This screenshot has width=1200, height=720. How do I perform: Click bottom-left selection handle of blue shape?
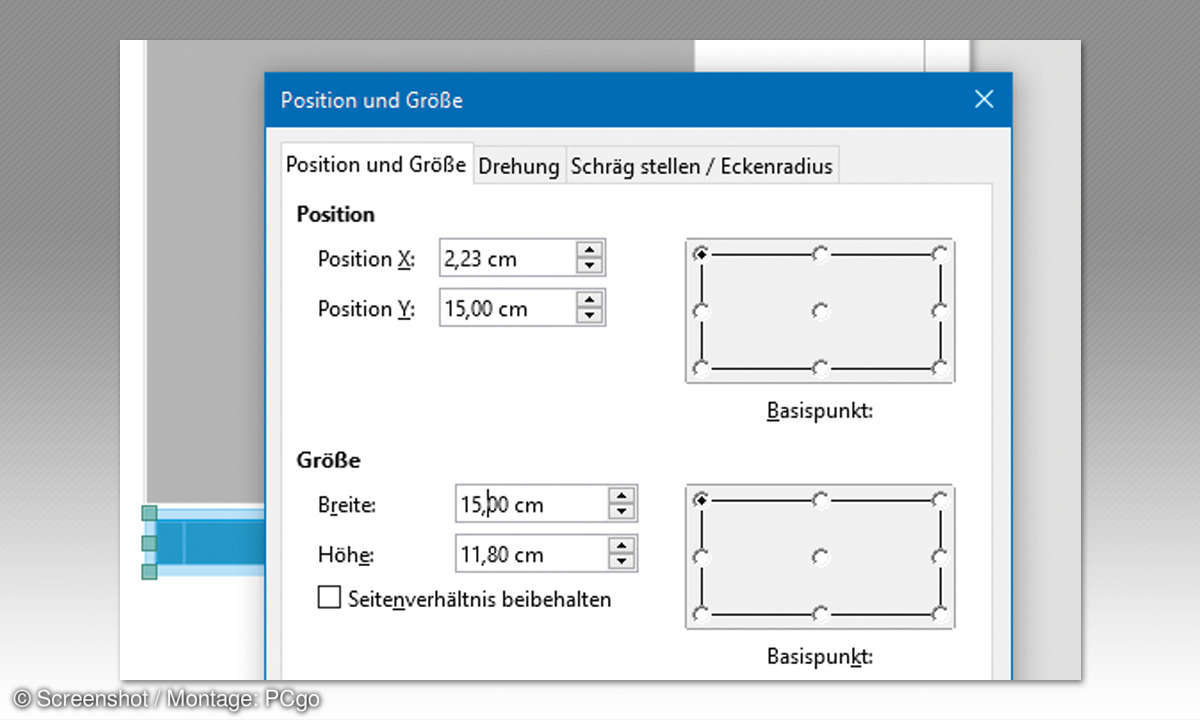(x=149, y=572)
